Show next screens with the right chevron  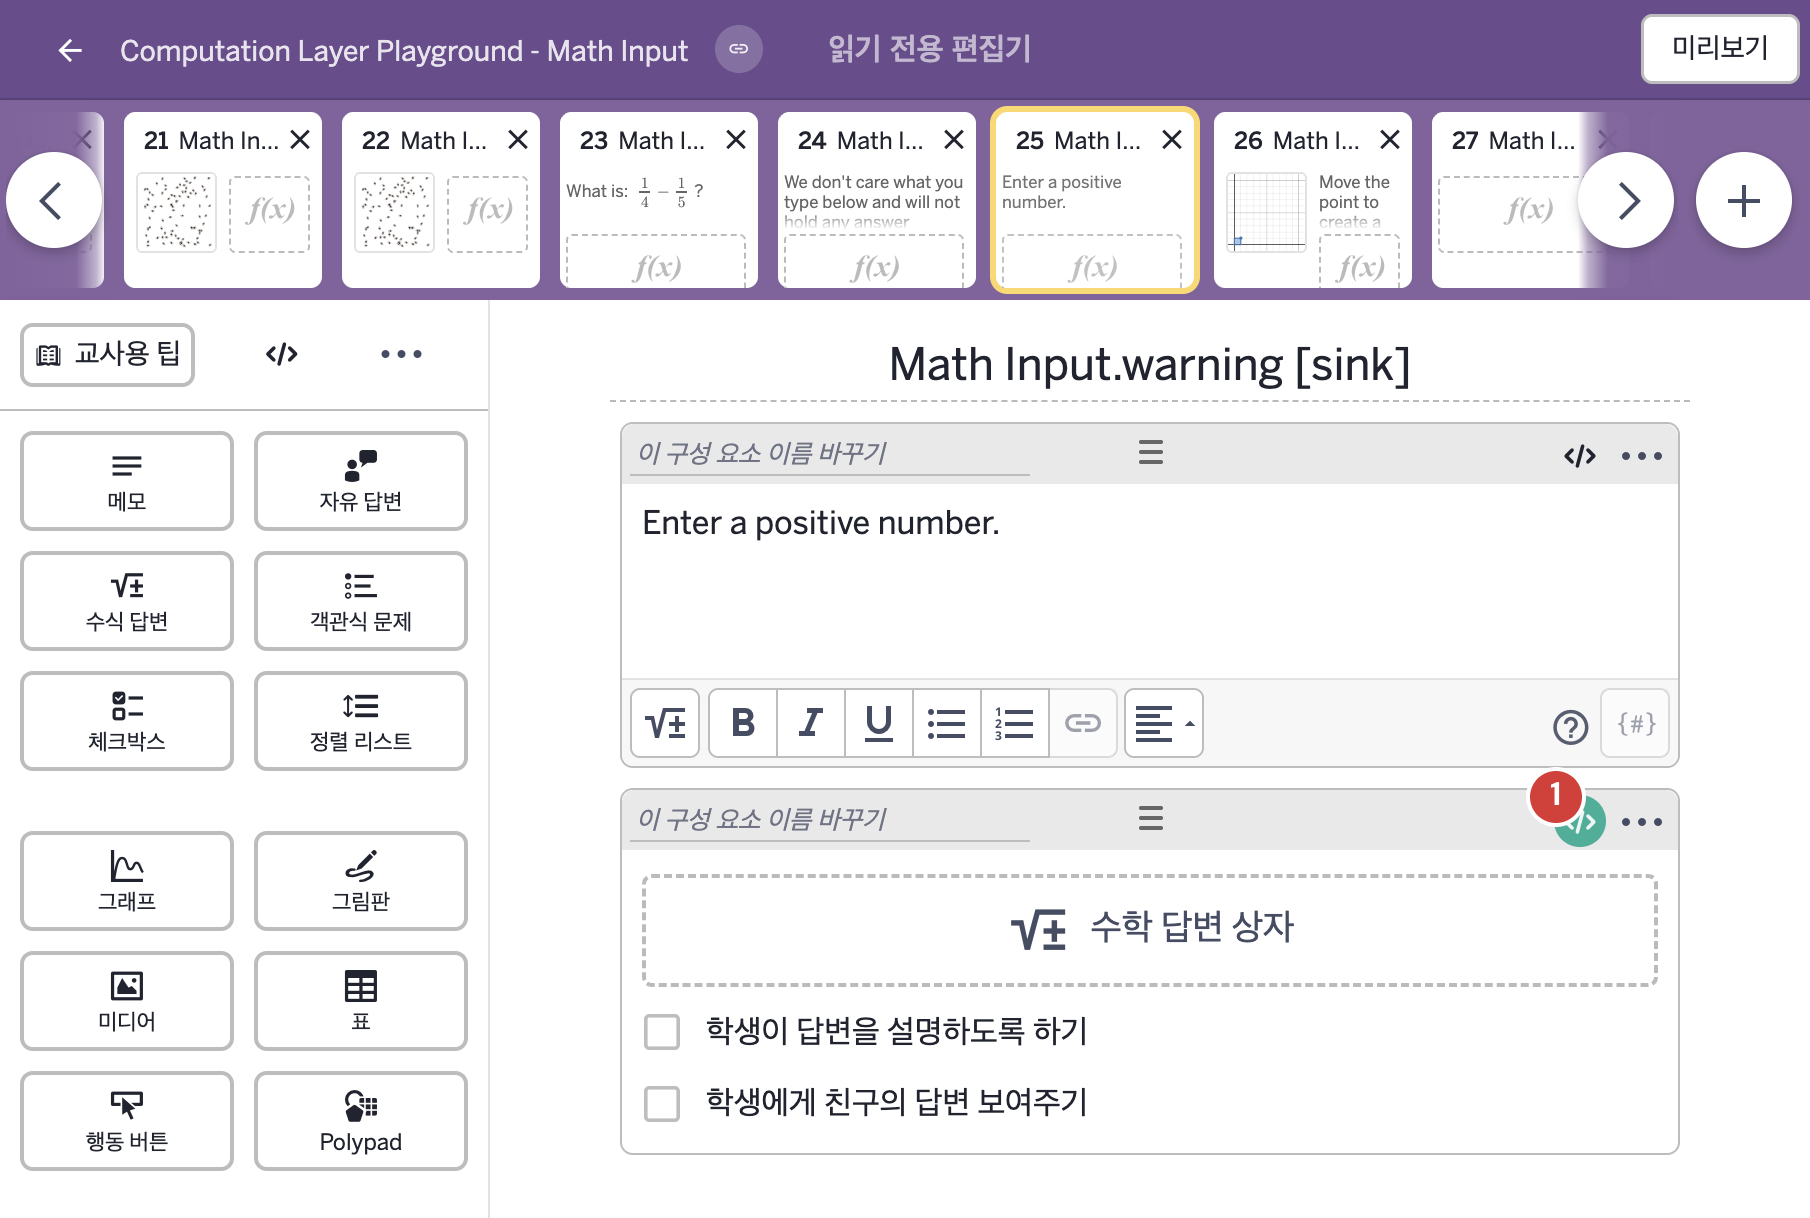point(1627,200)
